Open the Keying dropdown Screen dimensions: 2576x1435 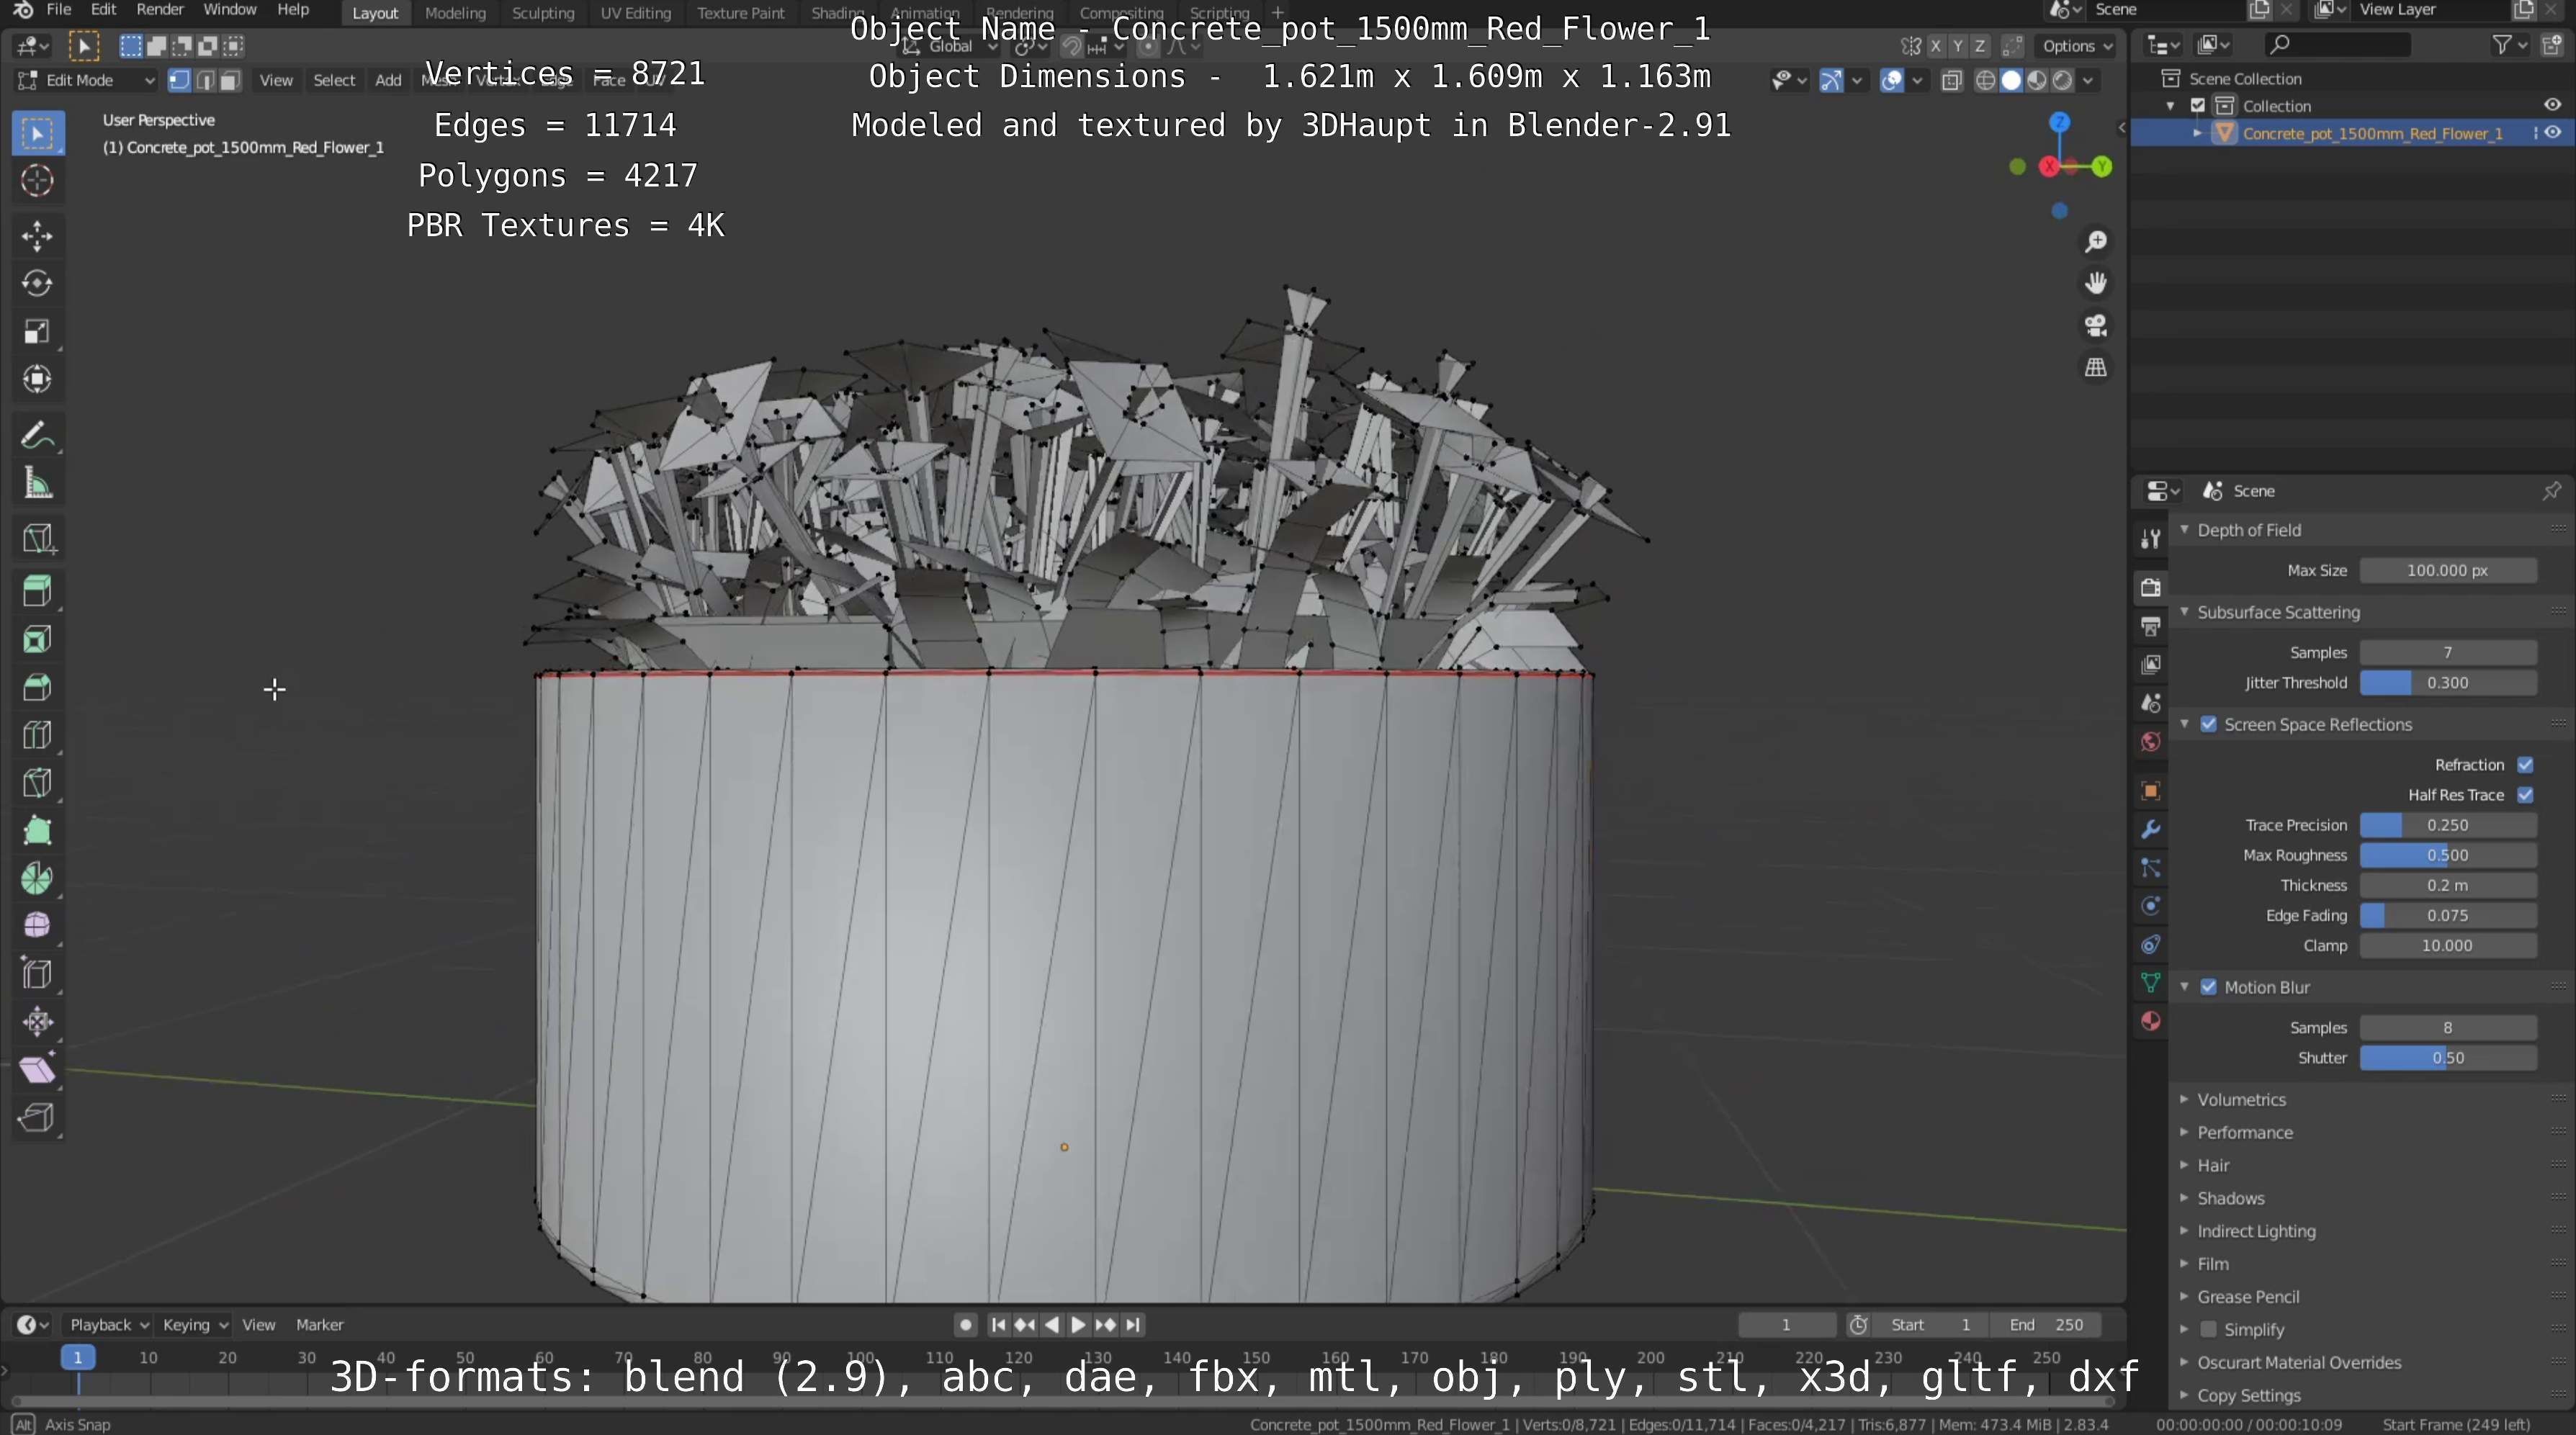(195, 1325)
